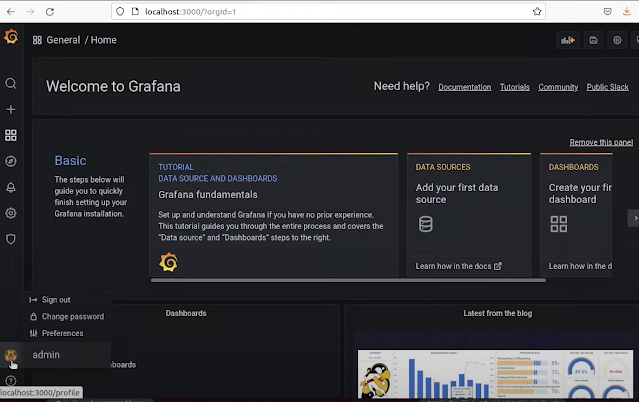Expand next setup cards with right chevron
The height and width of the screenshot is (402, 639).
click(634, 218)
